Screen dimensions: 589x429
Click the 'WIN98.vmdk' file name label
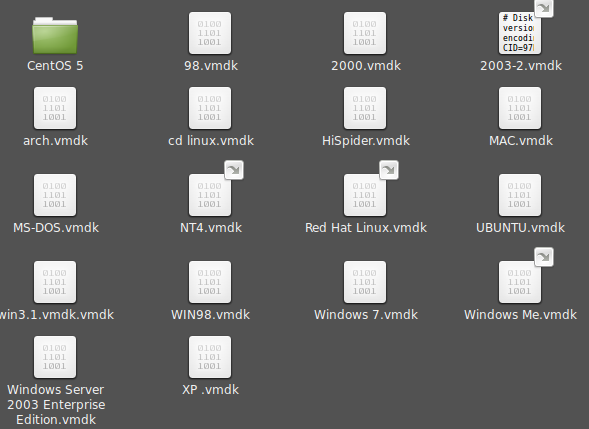[x=210, y=315]
